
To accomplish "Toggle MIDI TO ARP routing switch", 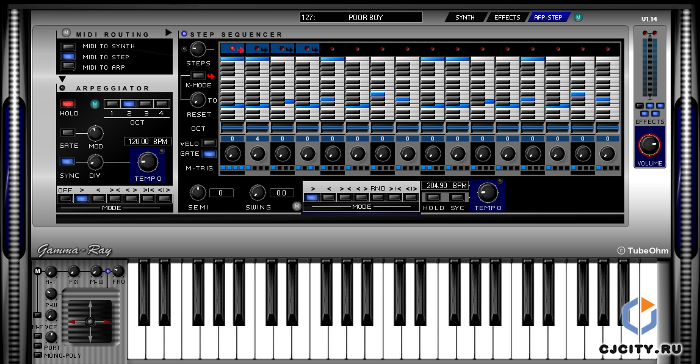I will [68, 67].
